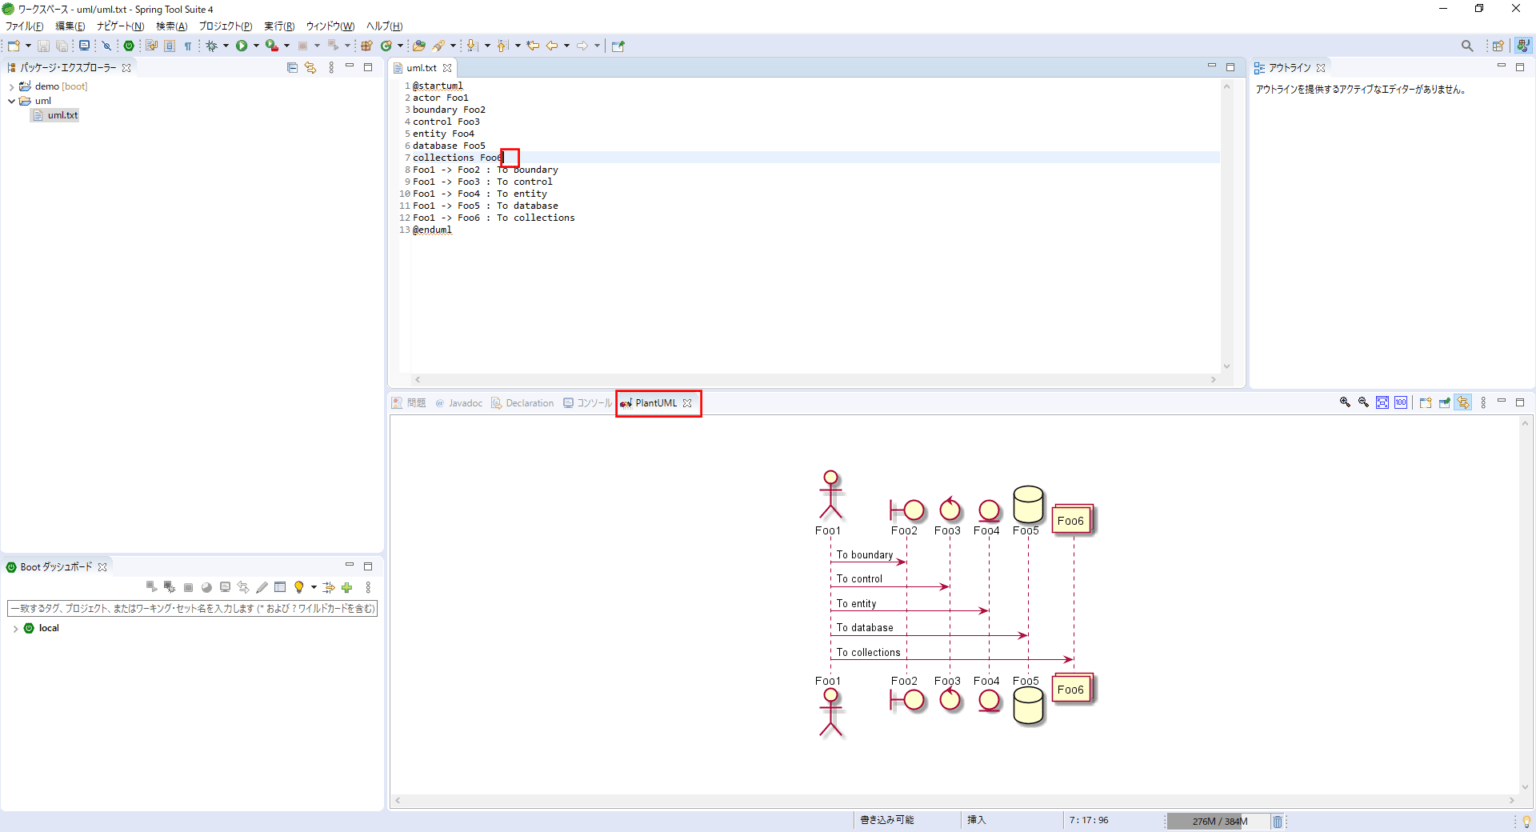Zoom out of the PlantUML diagram

[x=1362, y=402]
